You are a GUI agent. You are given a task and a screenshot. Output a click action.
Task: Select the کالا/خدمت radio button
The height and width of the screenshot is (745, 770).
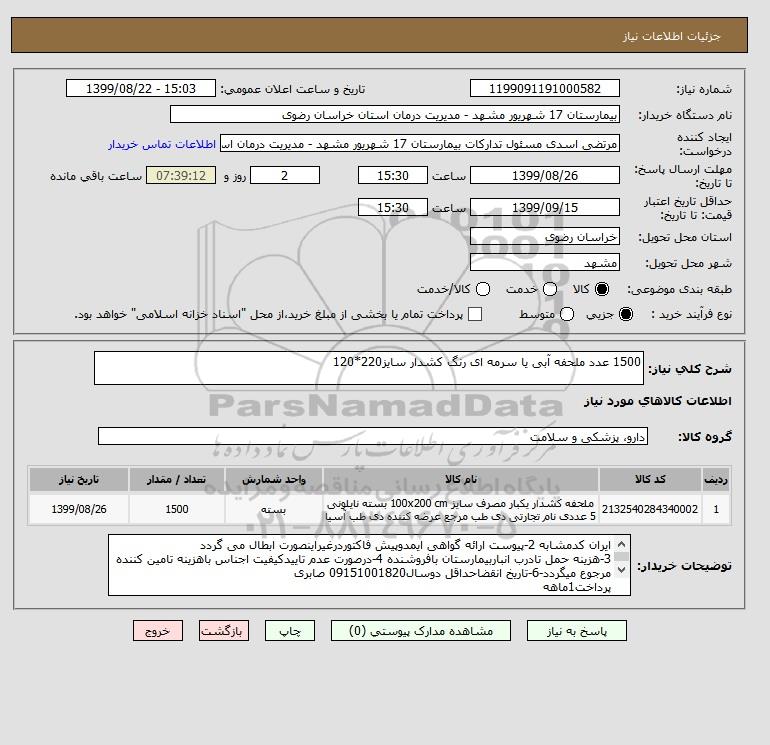tap(483, 289)
